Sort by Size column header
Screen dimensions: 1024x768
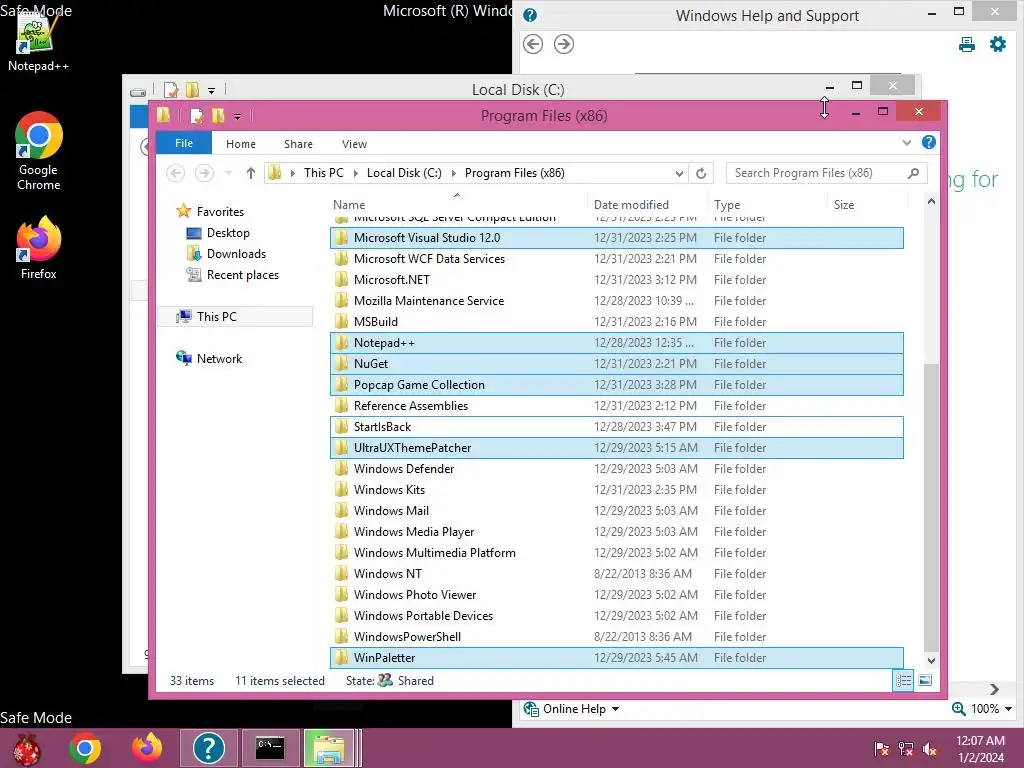tap(867, 204)
